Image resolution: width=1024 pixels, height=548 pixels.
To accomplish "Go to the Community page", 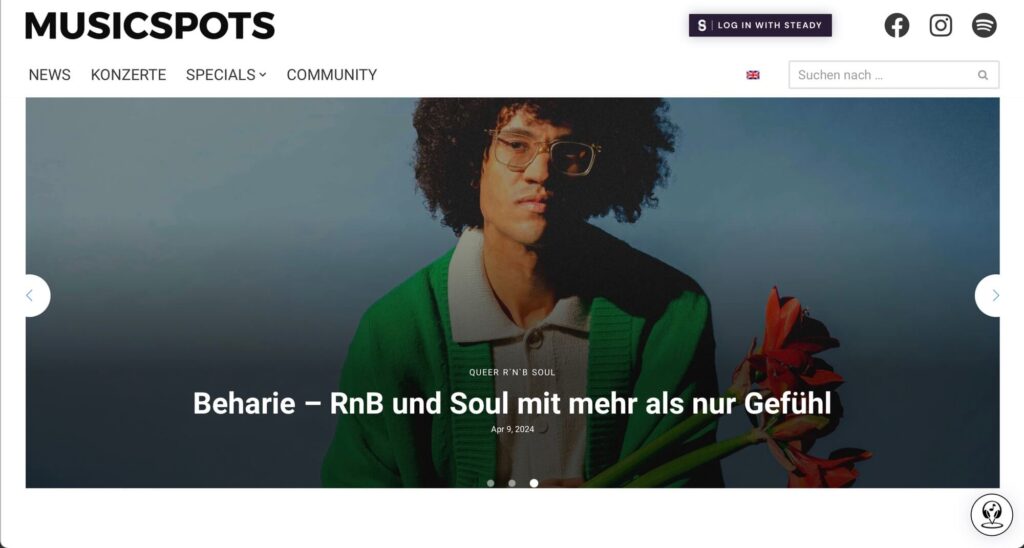I will click(332, 75).
